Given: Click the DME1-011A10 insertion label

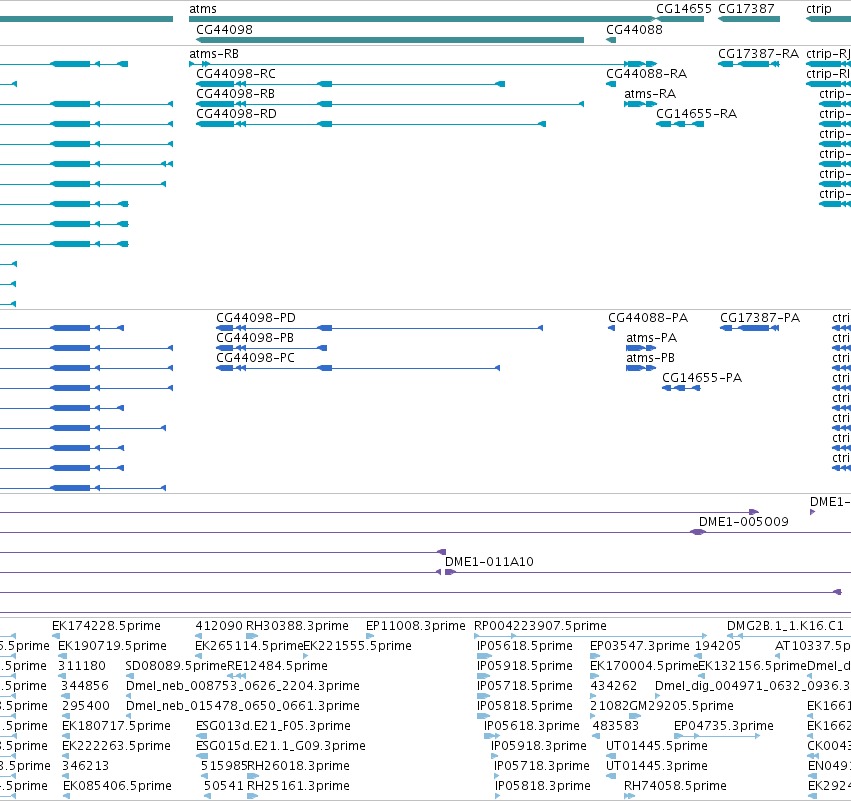Looking at the screenshot, I should coord(489,562).
